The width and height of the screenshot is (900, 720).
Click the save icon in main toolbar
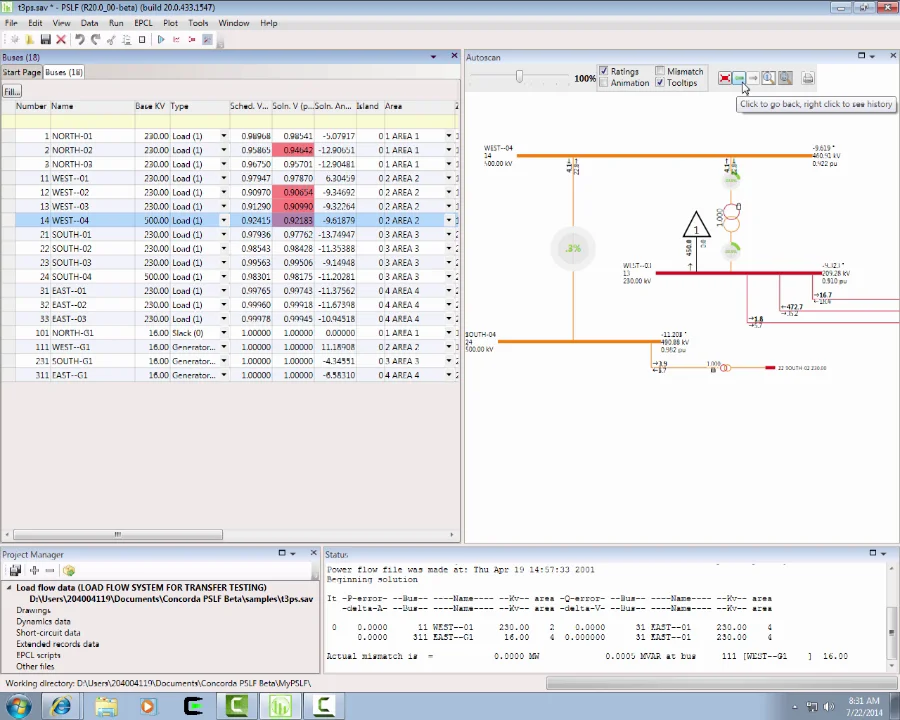pos(45,40)
